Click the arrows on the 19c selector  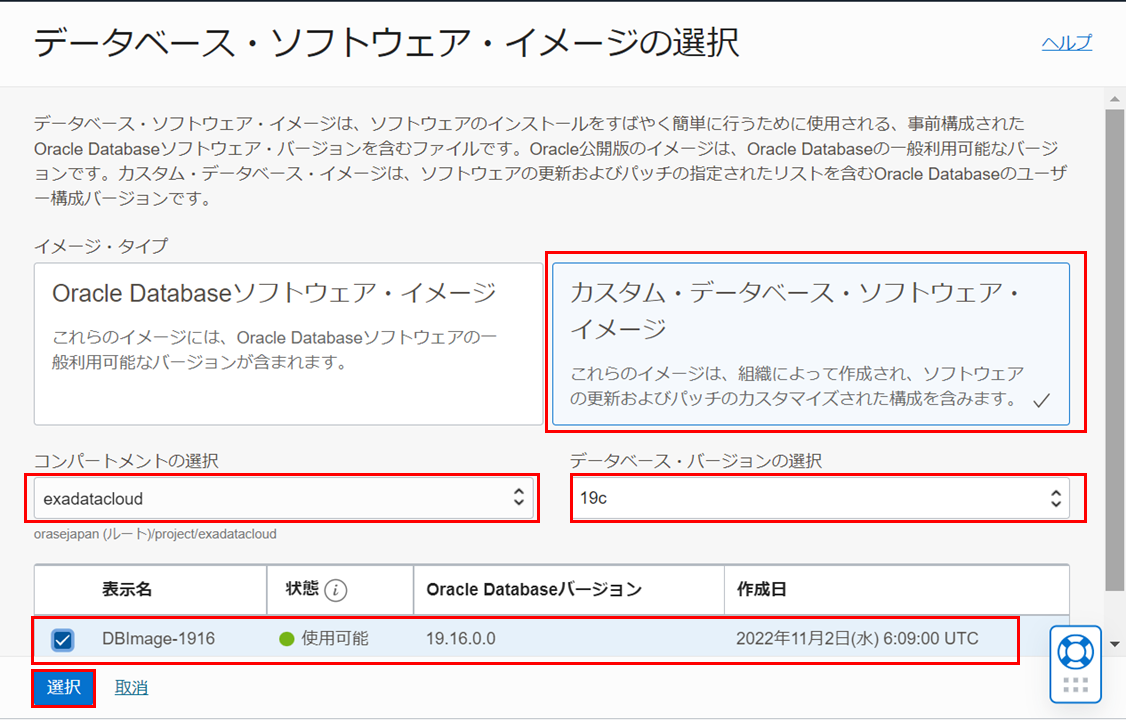1055,497
